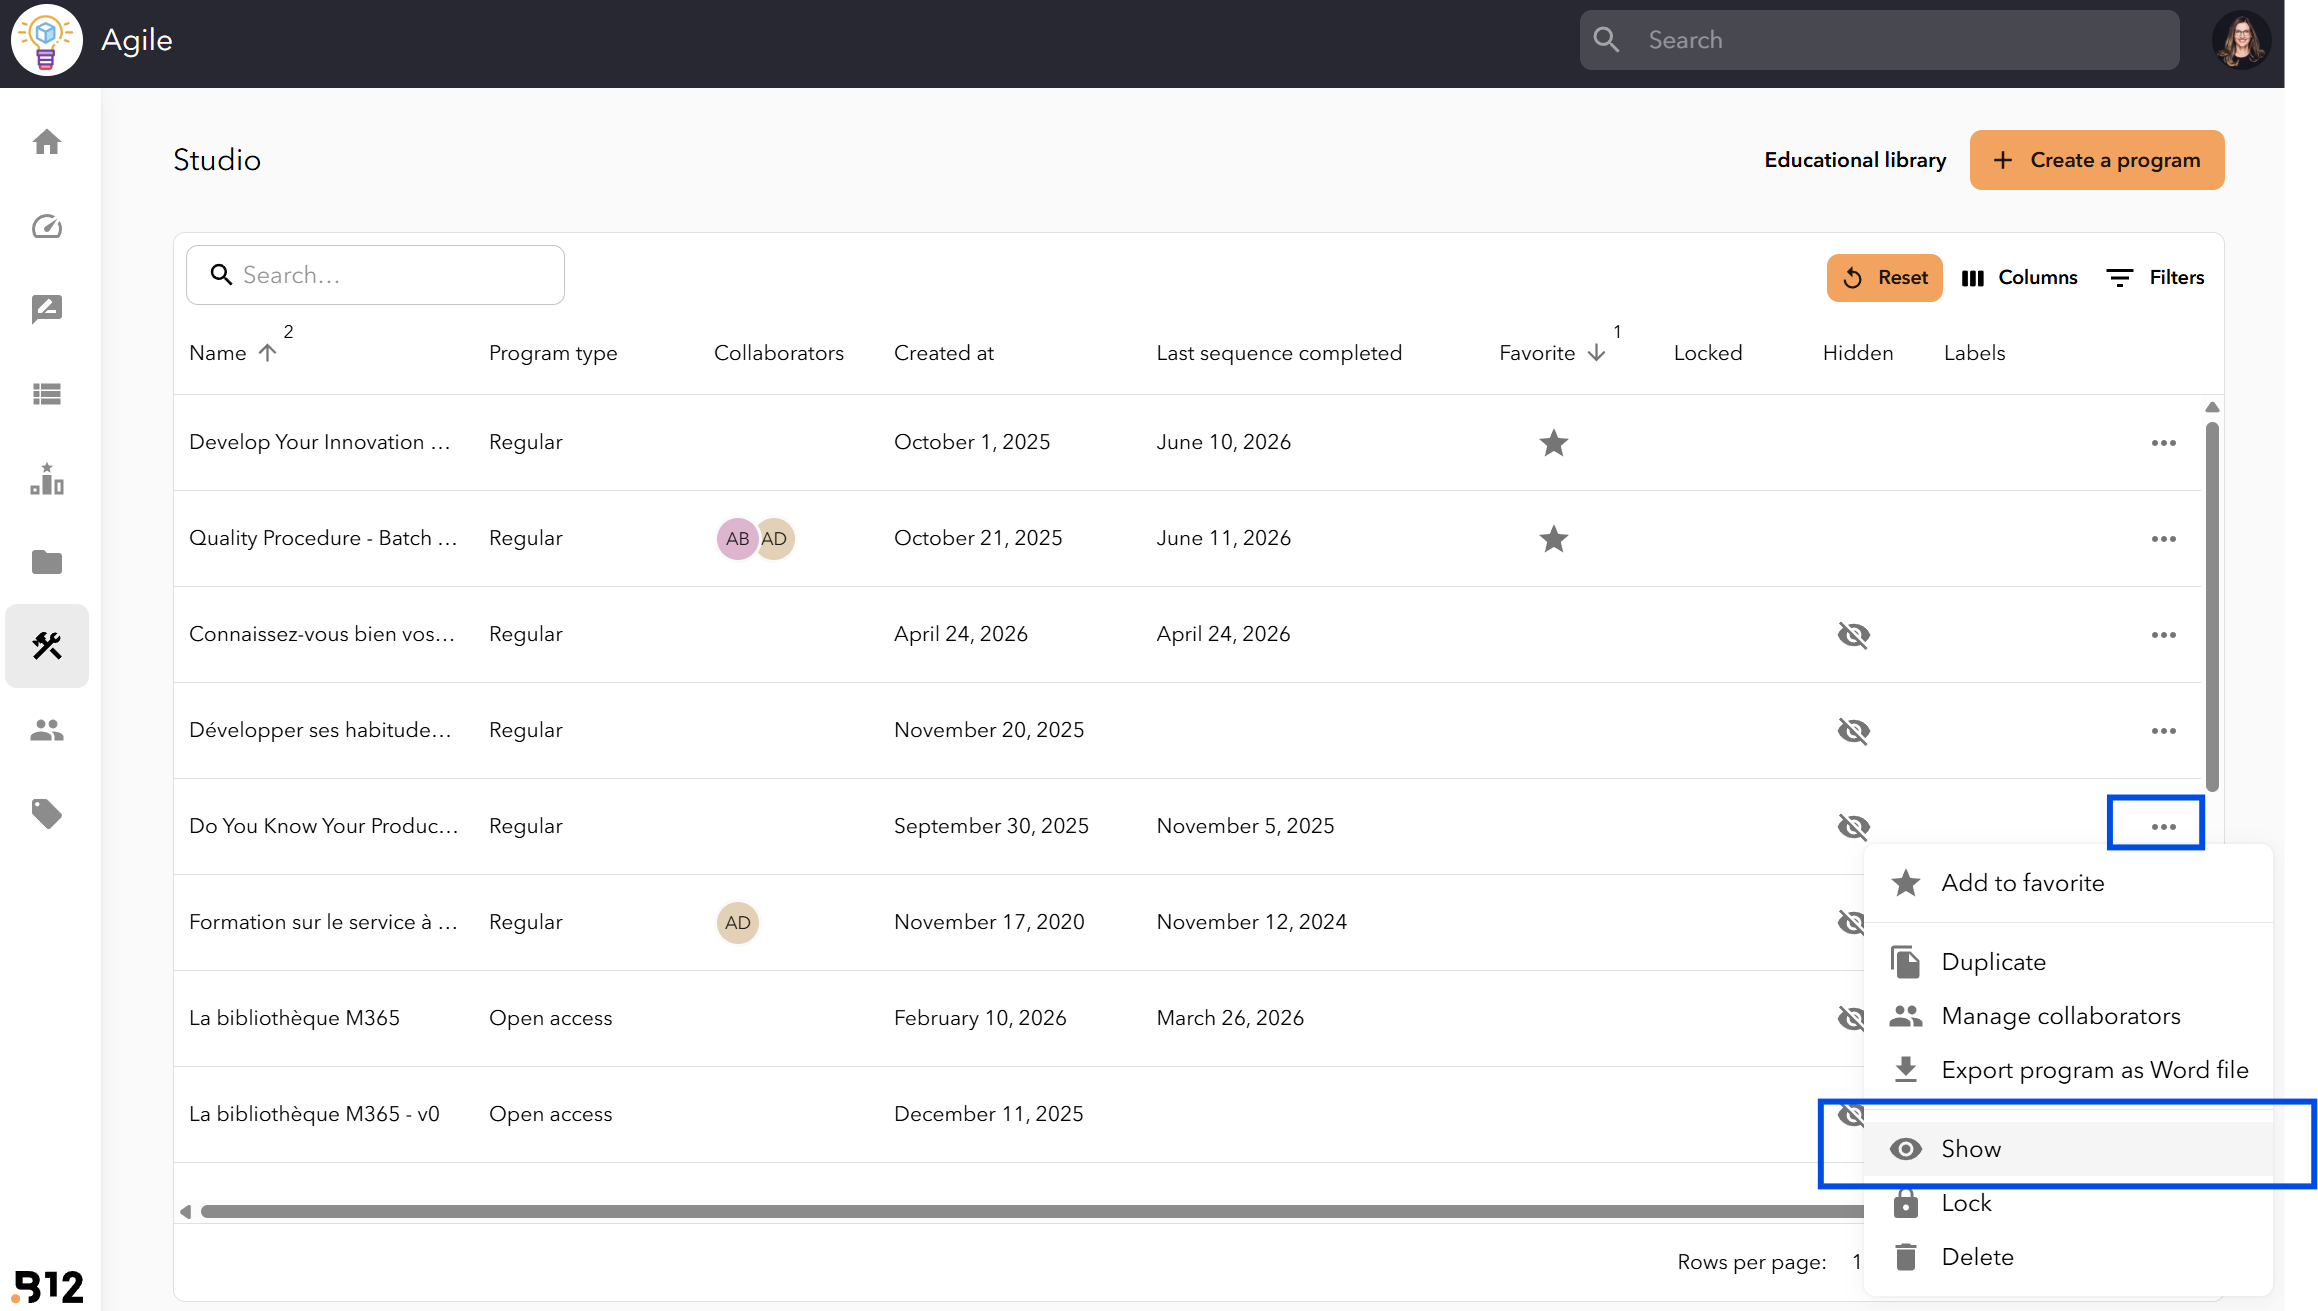Open the users group sidebar icon
2318x1311 pixels.
(x=47, y=730)
